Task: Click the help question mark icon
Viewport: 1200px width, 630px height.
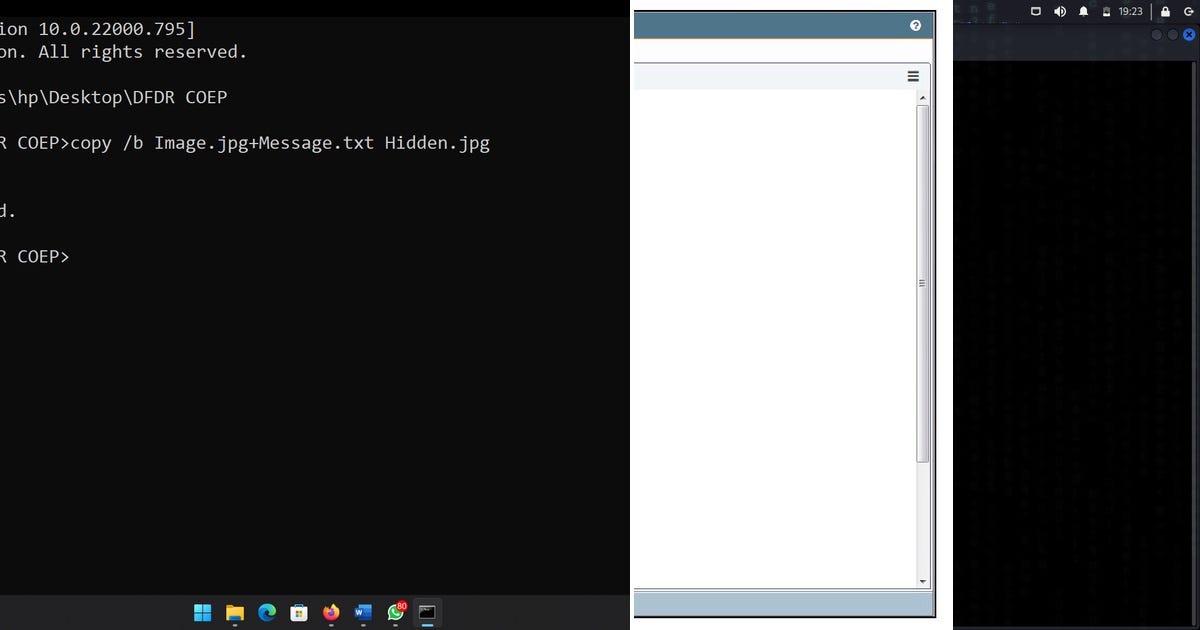Action: click(916, 25)
